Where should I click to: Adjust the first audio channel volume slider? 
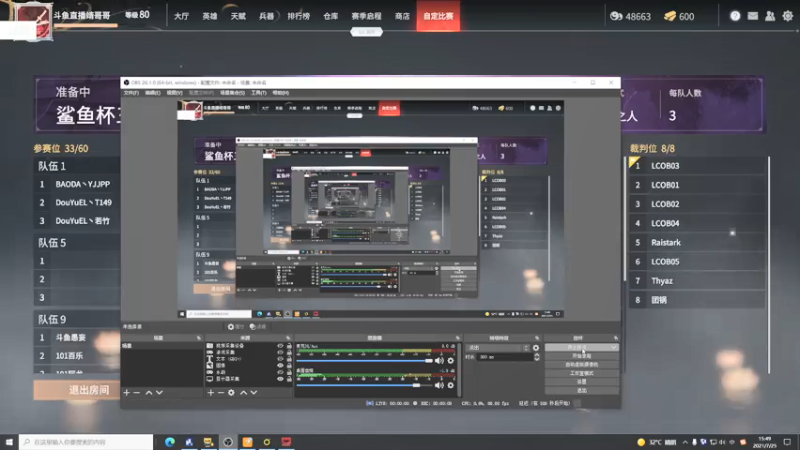365,360
